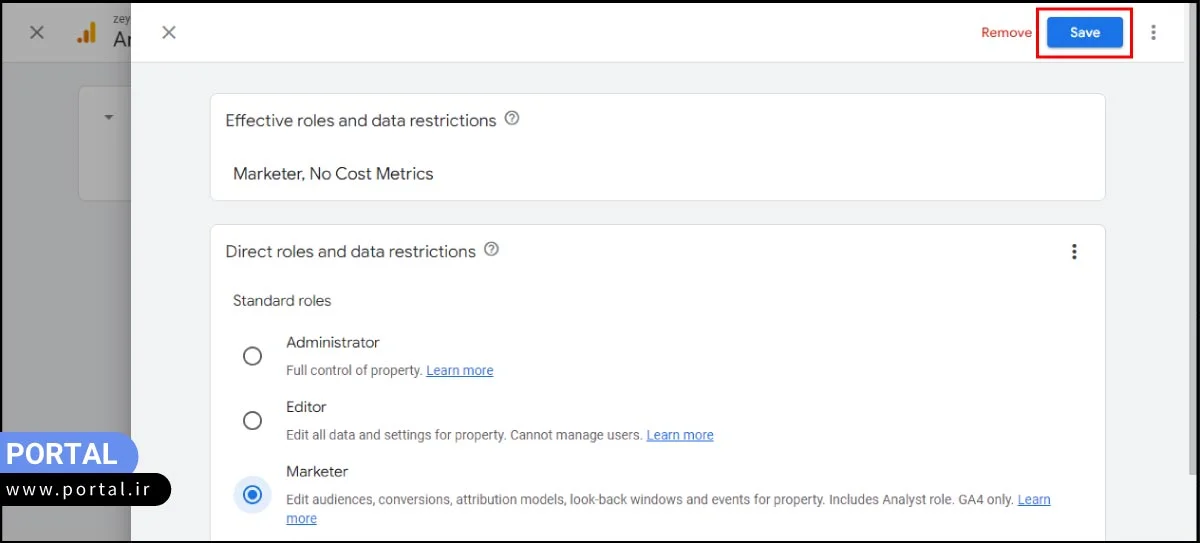
Task: Click the Administrator role label
Action: (x=333, y=342)
